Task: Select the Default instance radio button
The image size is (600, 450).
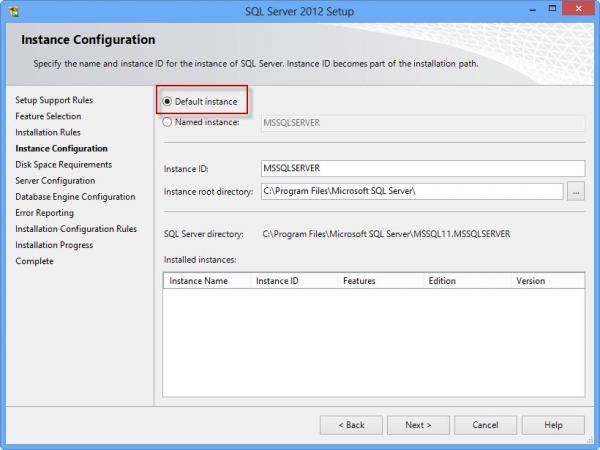Action: 167,101
